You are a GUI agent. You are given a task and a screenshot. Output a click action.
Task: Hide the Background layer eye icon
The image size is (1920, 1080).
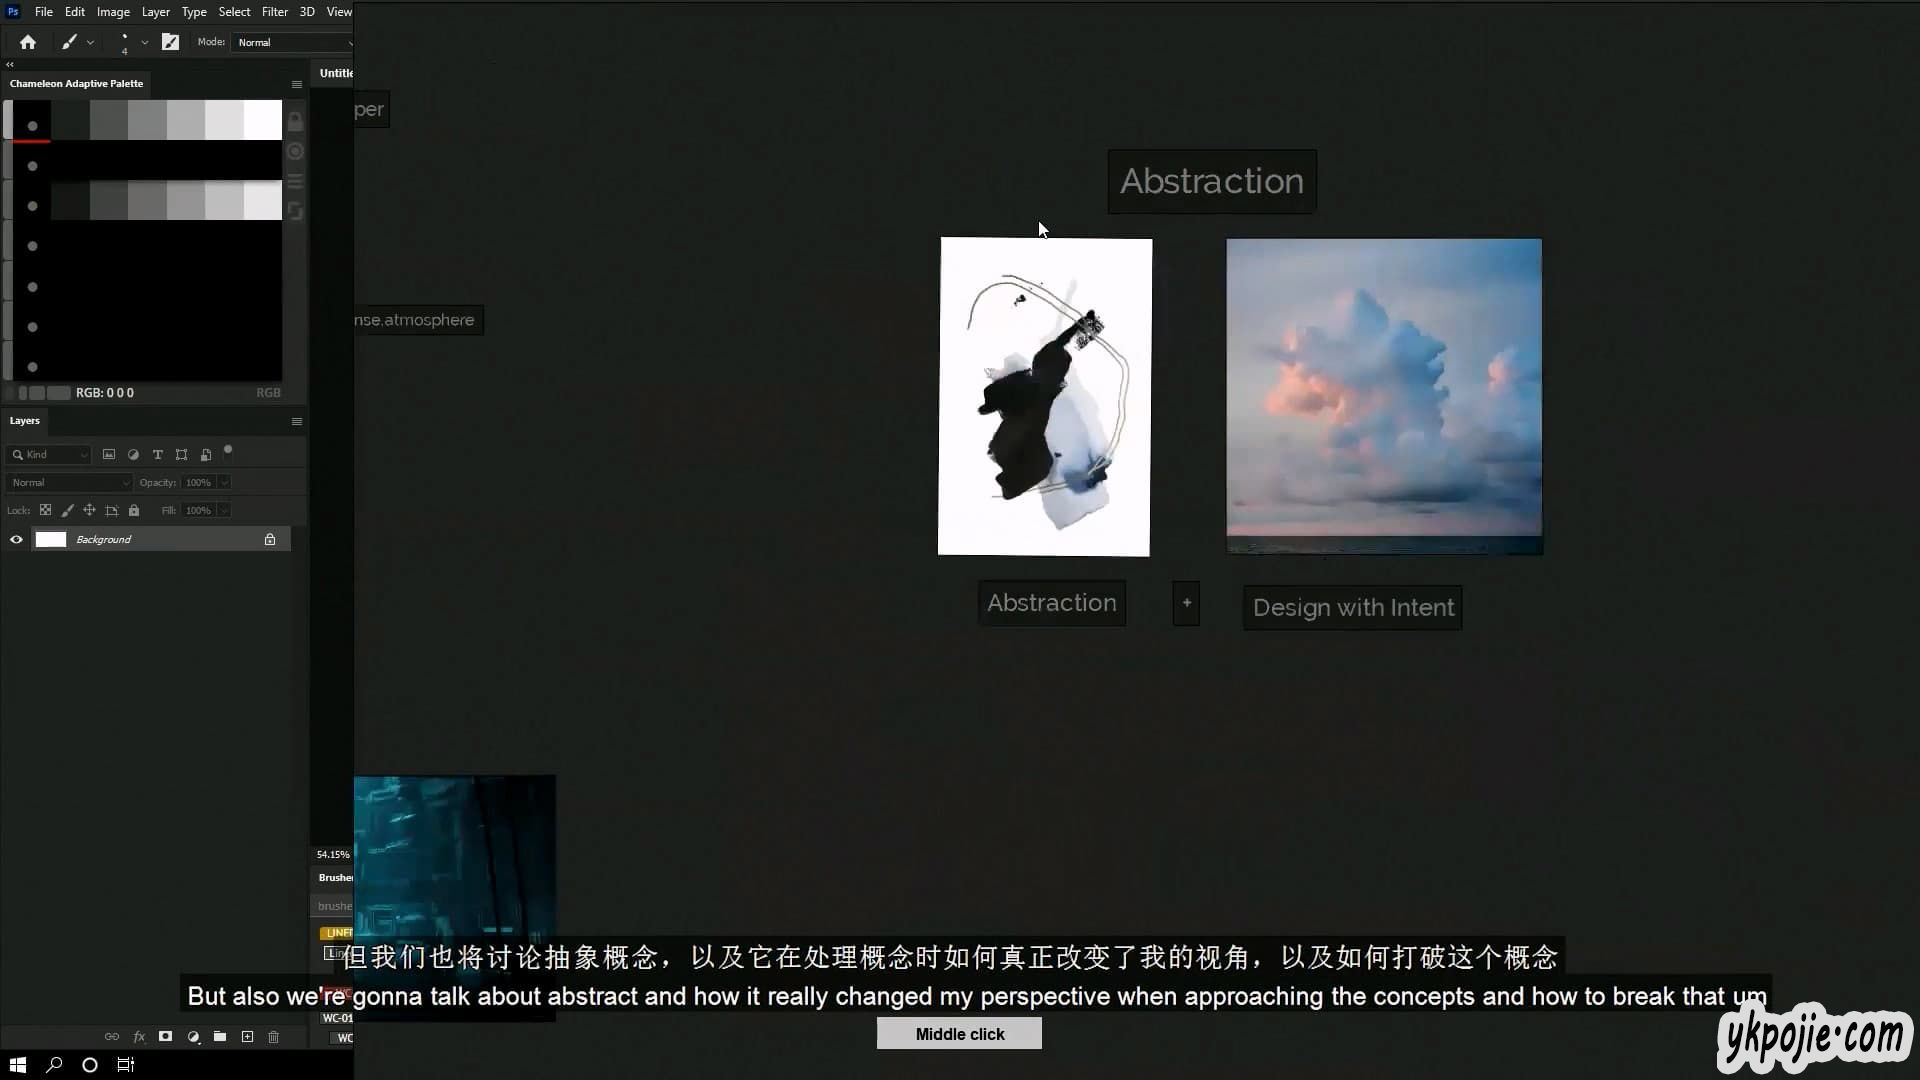pyautogui.click(x=16, y=540)
